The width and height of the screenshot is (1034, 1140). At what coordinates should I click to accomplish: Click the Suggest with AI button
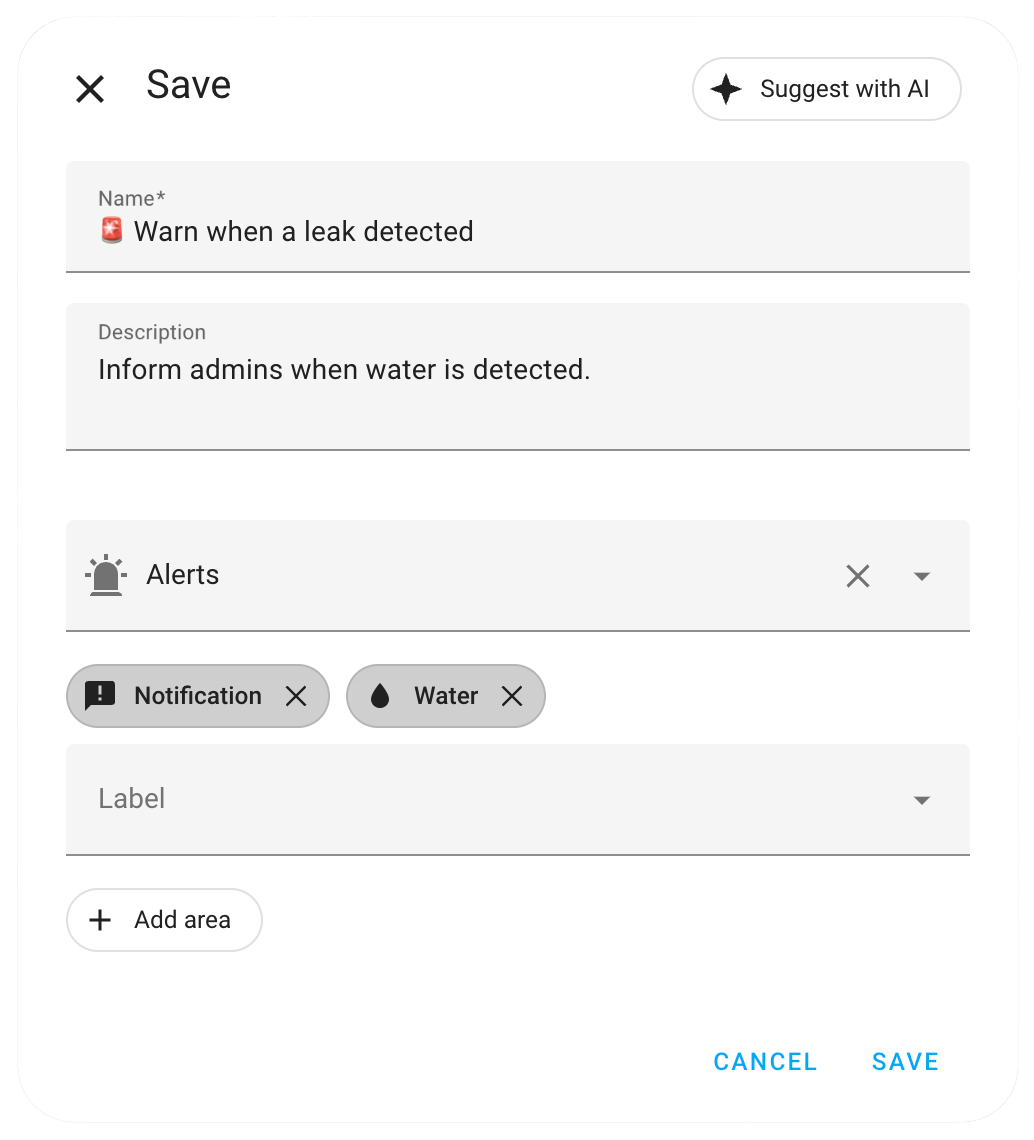tap(826, 89)
